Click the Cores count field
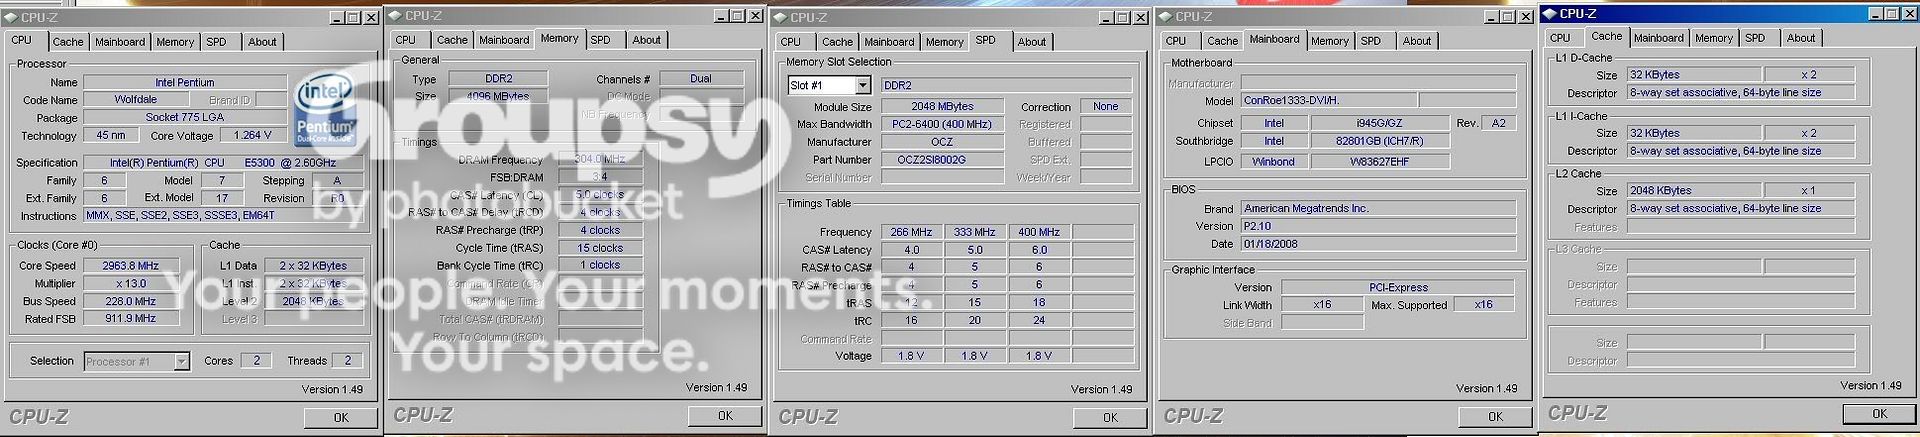The height and width of the screenshot is (437, 1920). click(x=257, y=361)
